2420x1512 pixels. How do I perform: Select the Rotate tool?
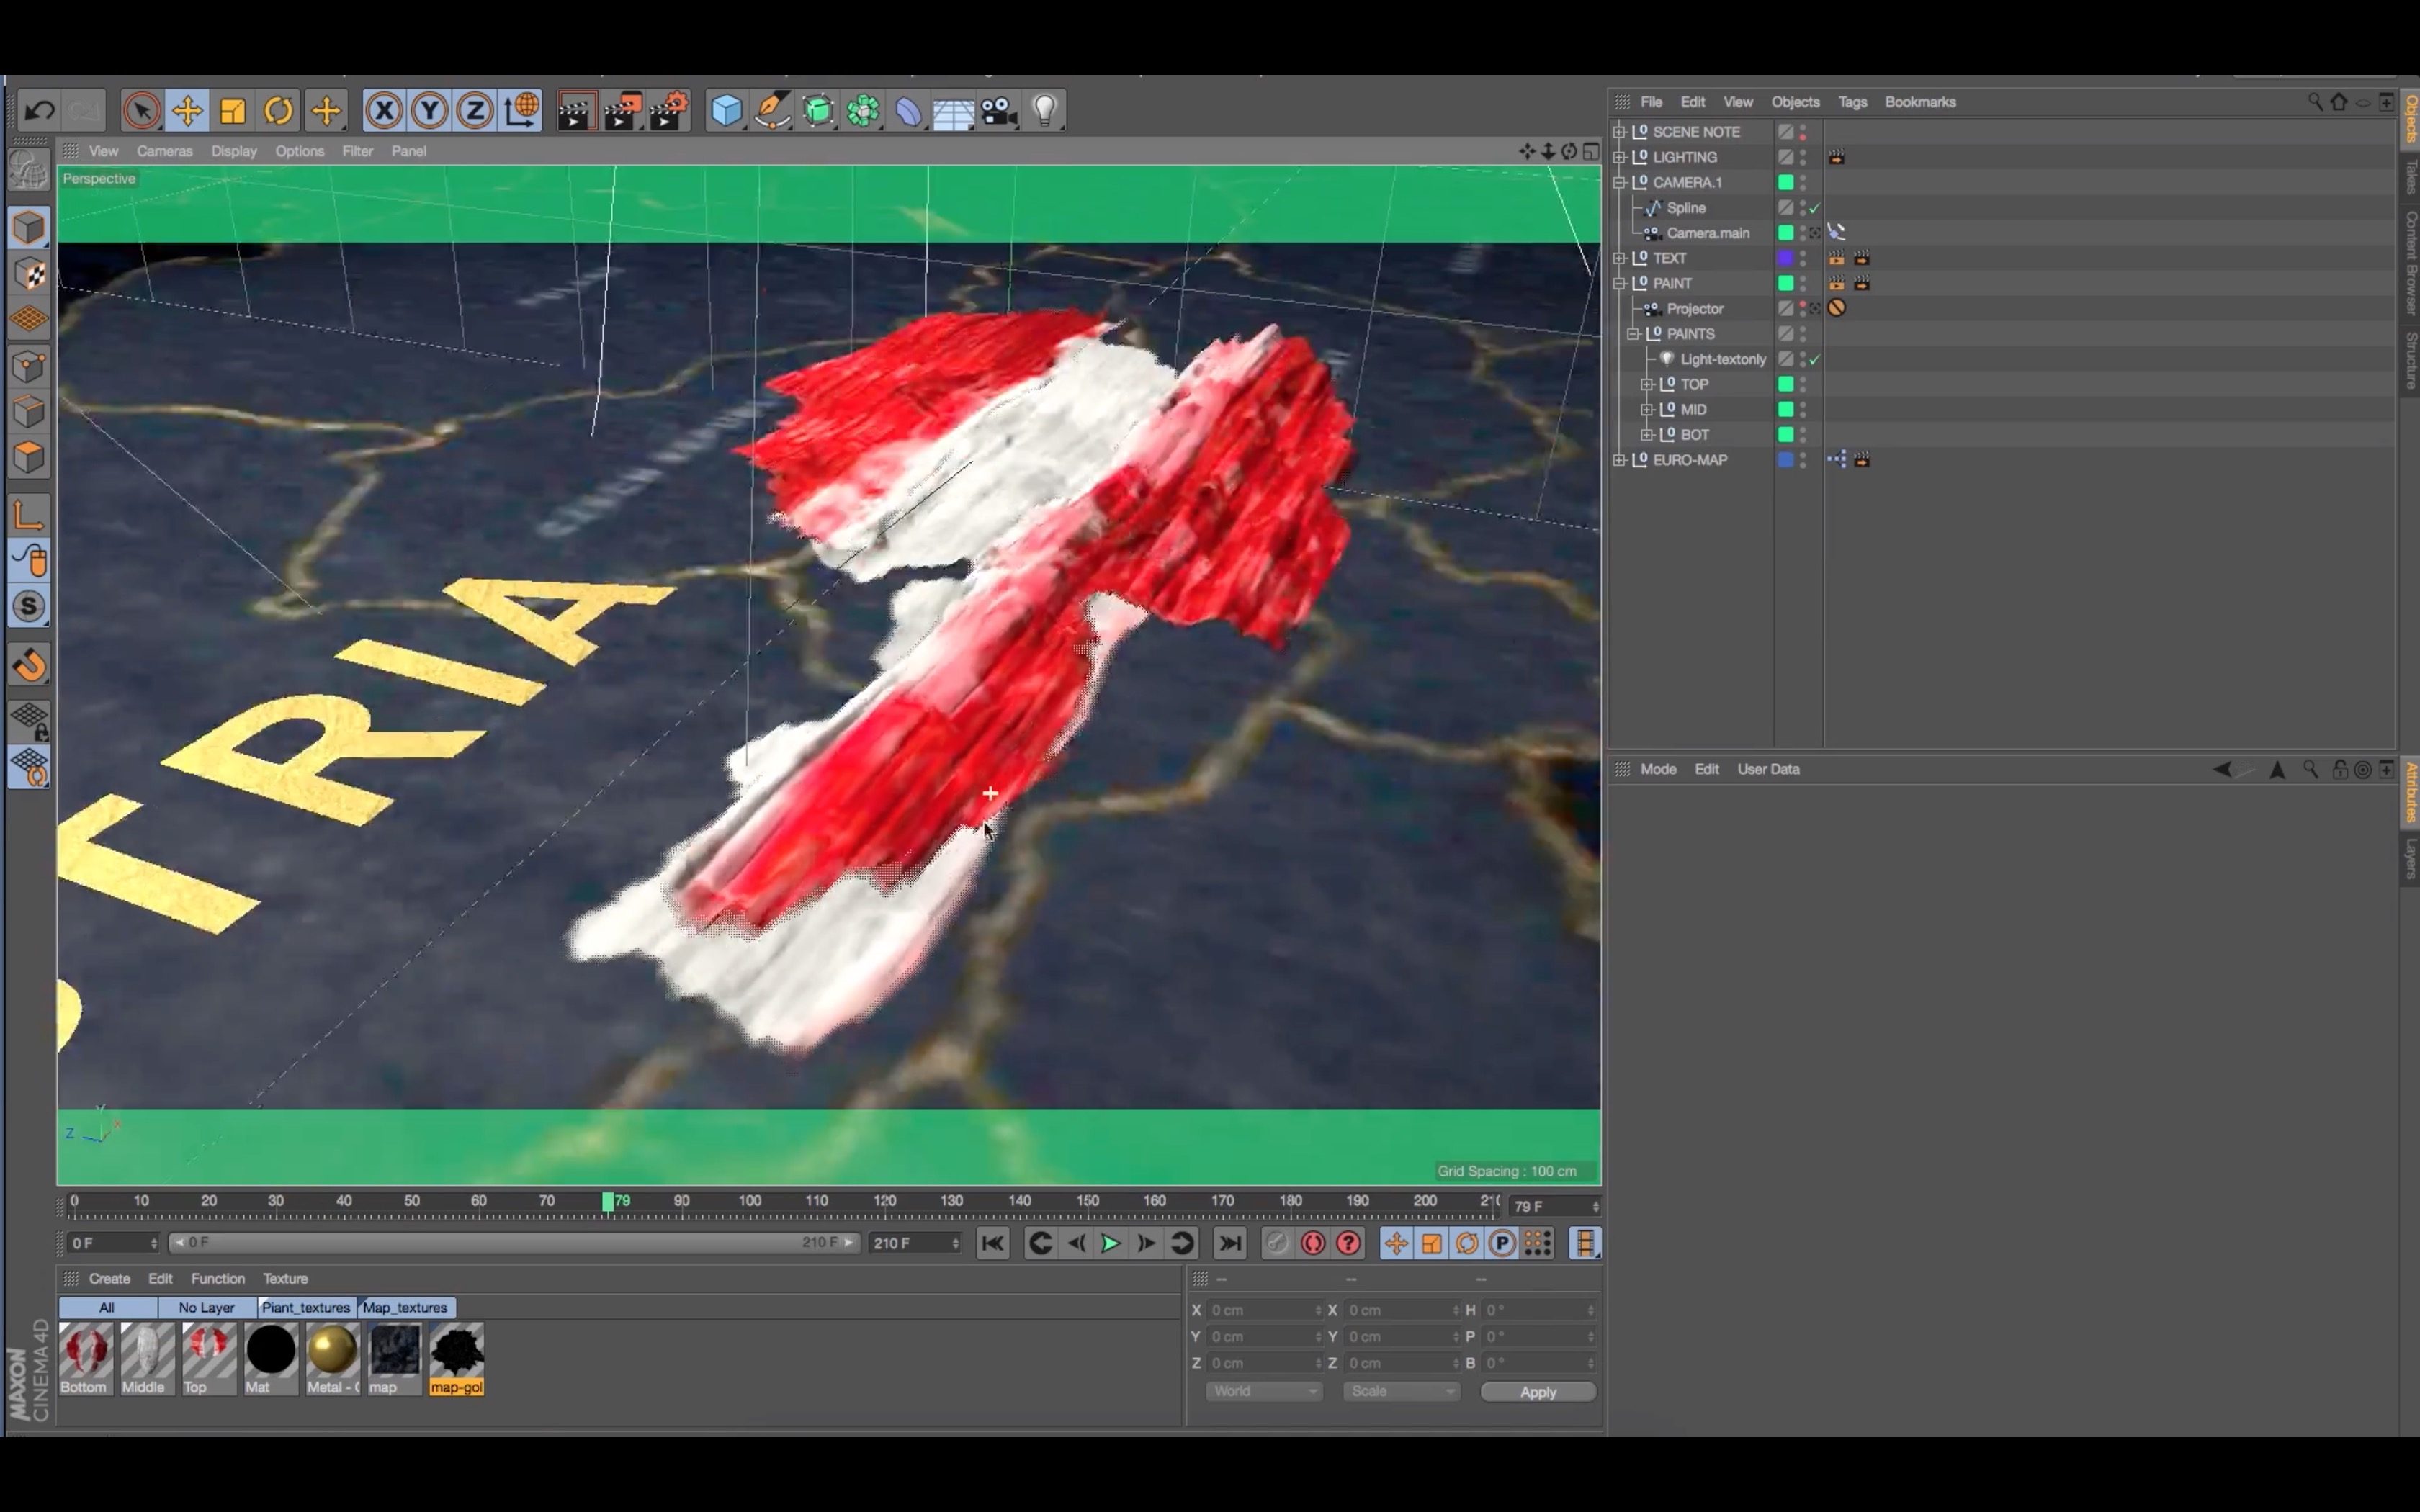(279, 110)
